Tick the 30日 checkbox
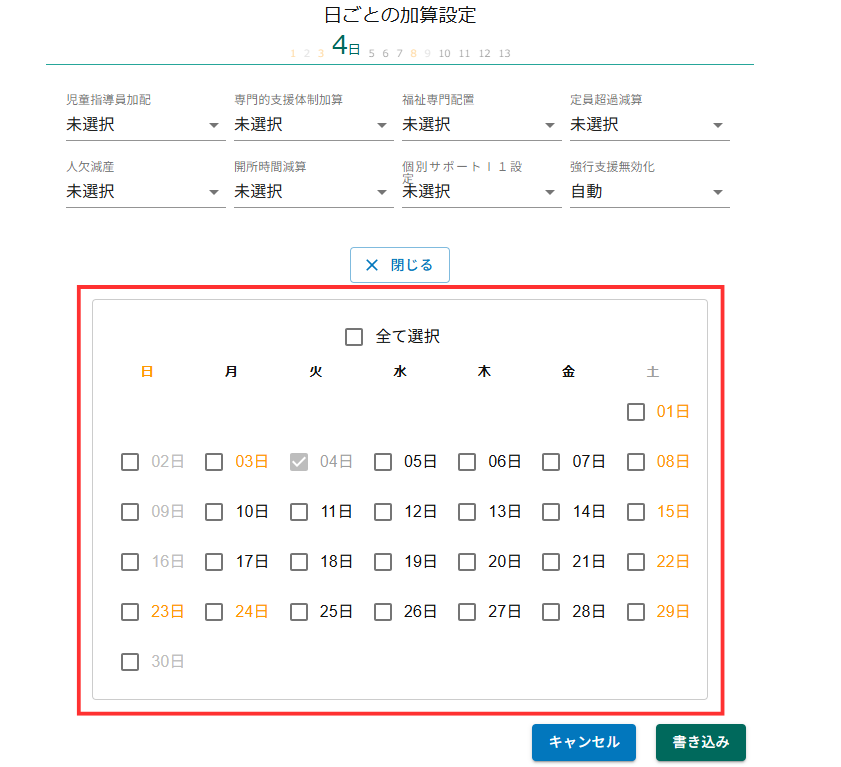841x767 pixels. tap(130, 662)
